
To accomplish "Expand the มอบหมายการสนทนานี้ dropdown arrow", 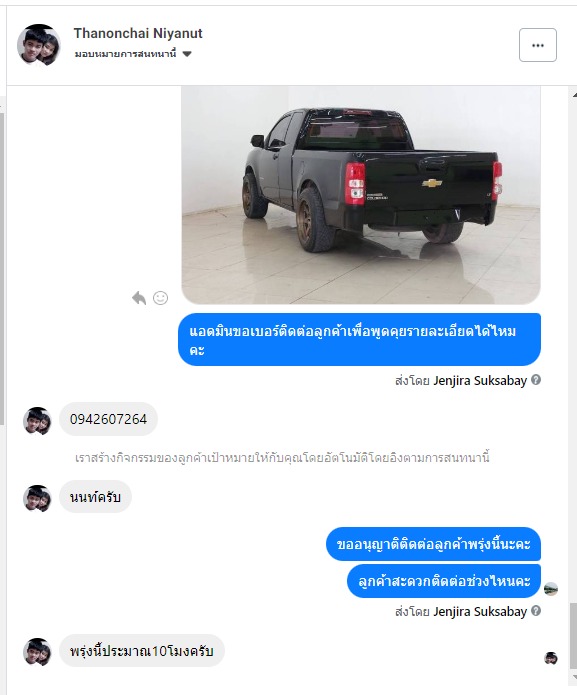I will point(187,54).
